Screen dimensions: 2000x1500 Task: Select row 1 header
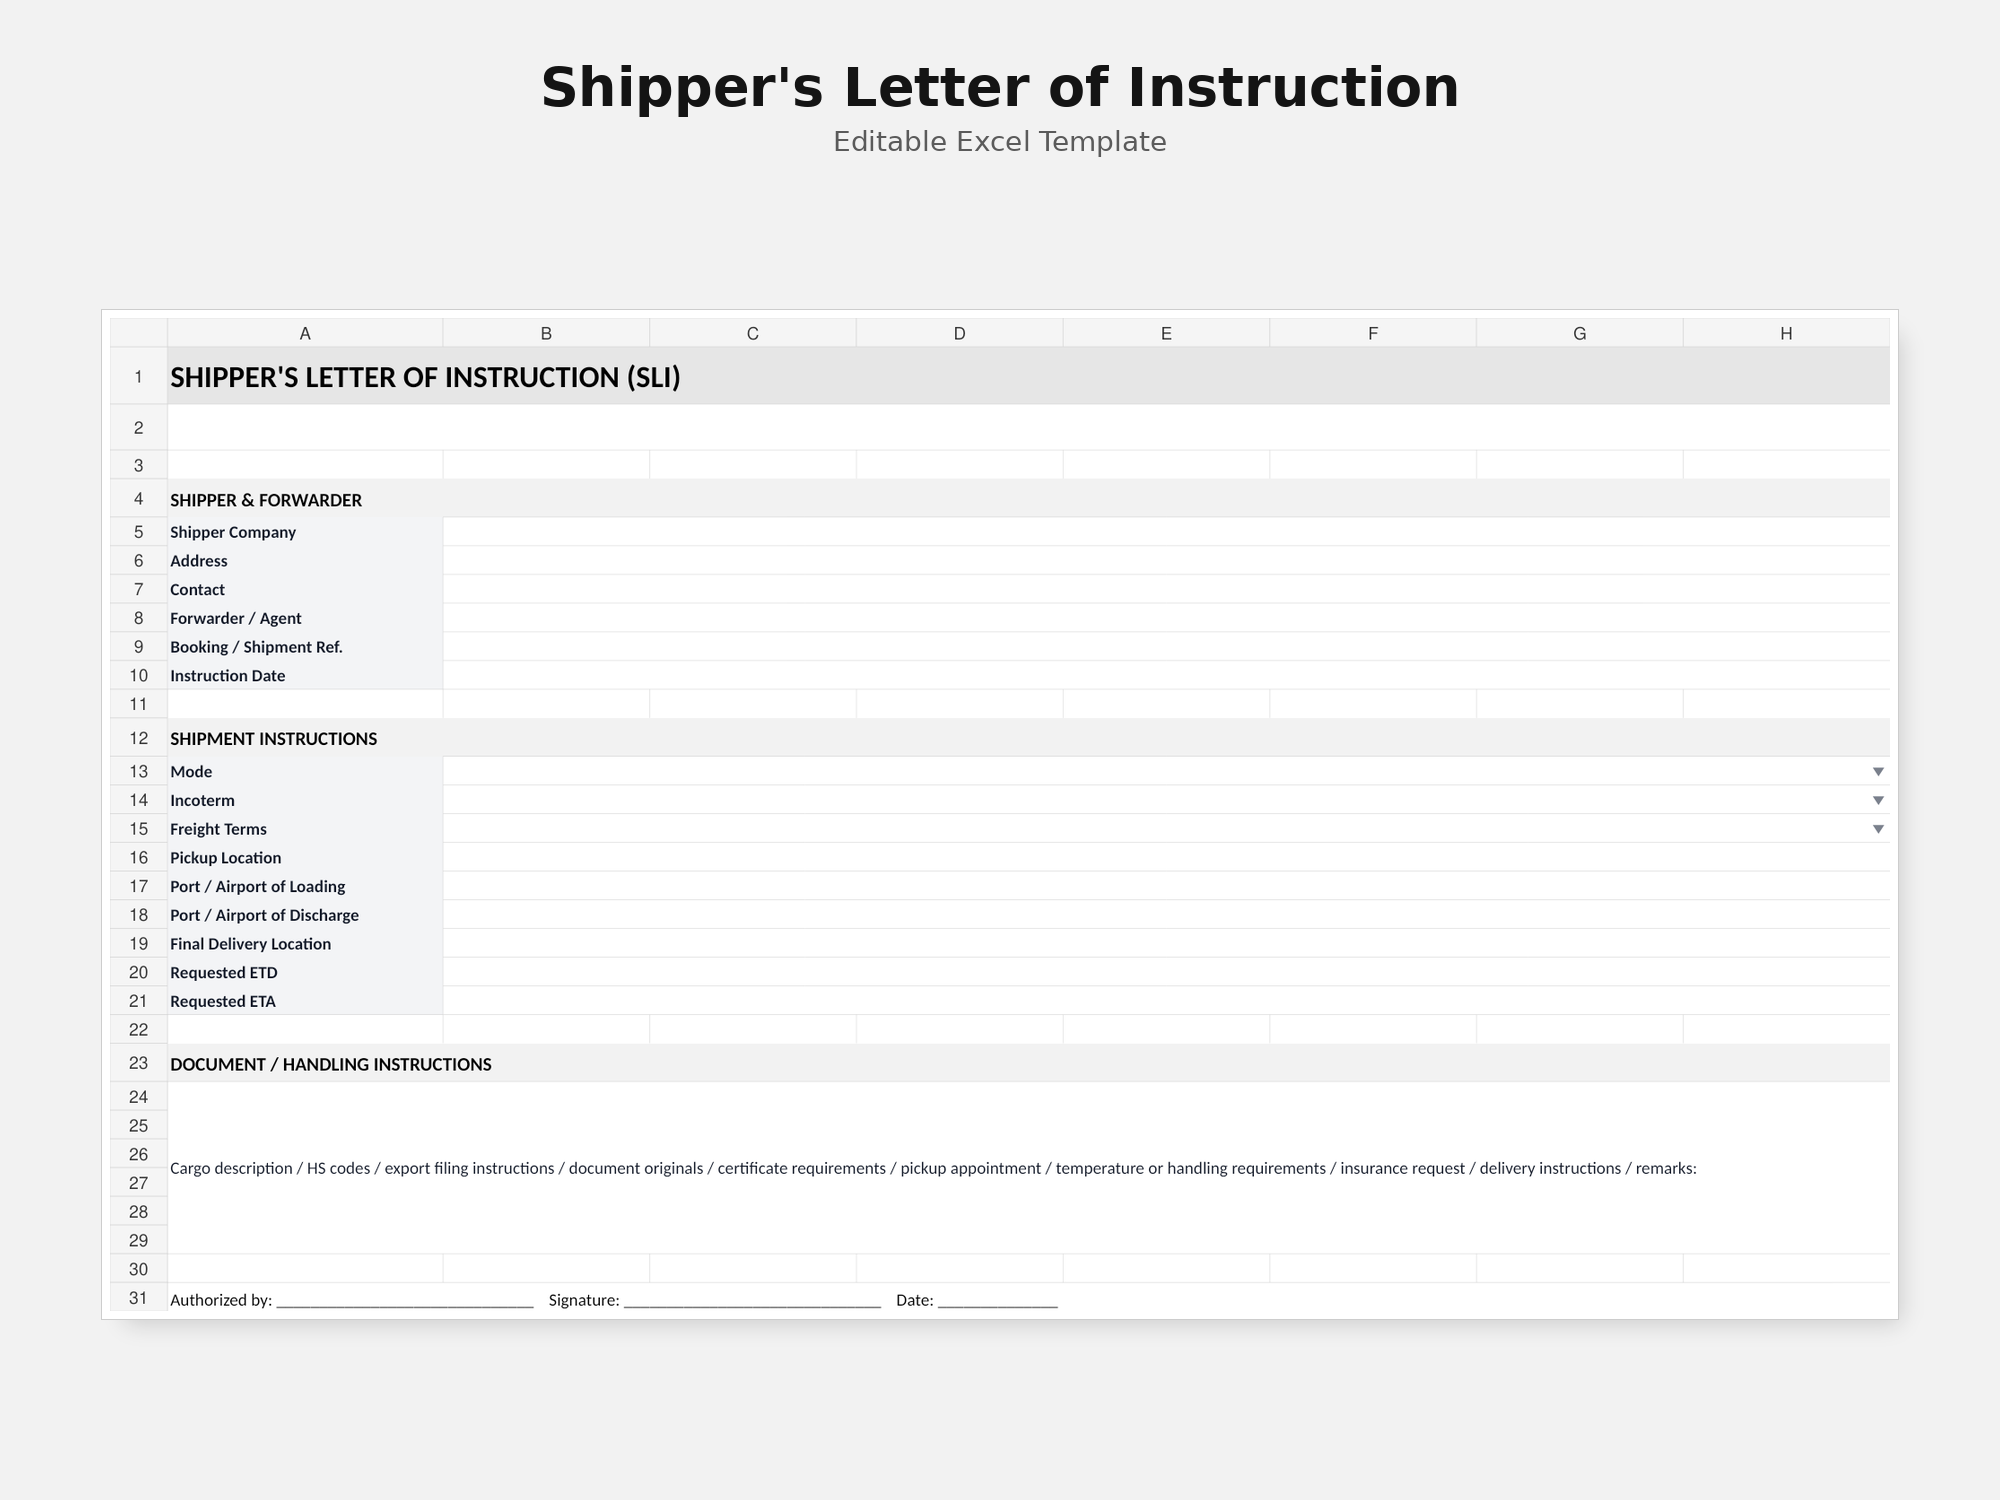(x=138, y=377)
